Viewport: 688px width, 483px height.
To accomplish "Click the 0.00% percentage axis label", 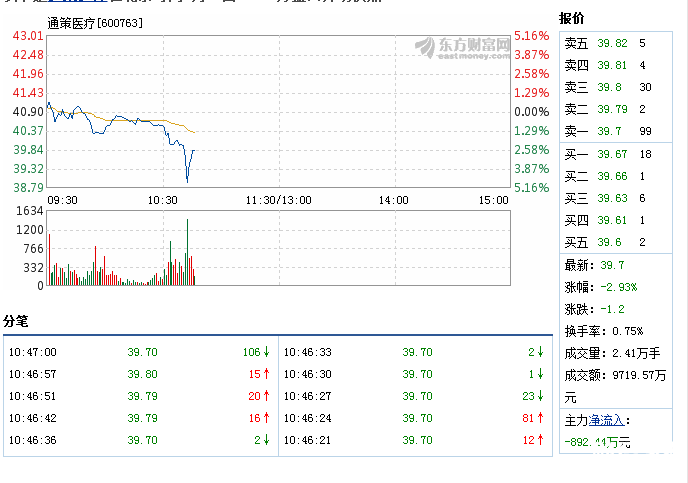I will [x=532, y=111].
